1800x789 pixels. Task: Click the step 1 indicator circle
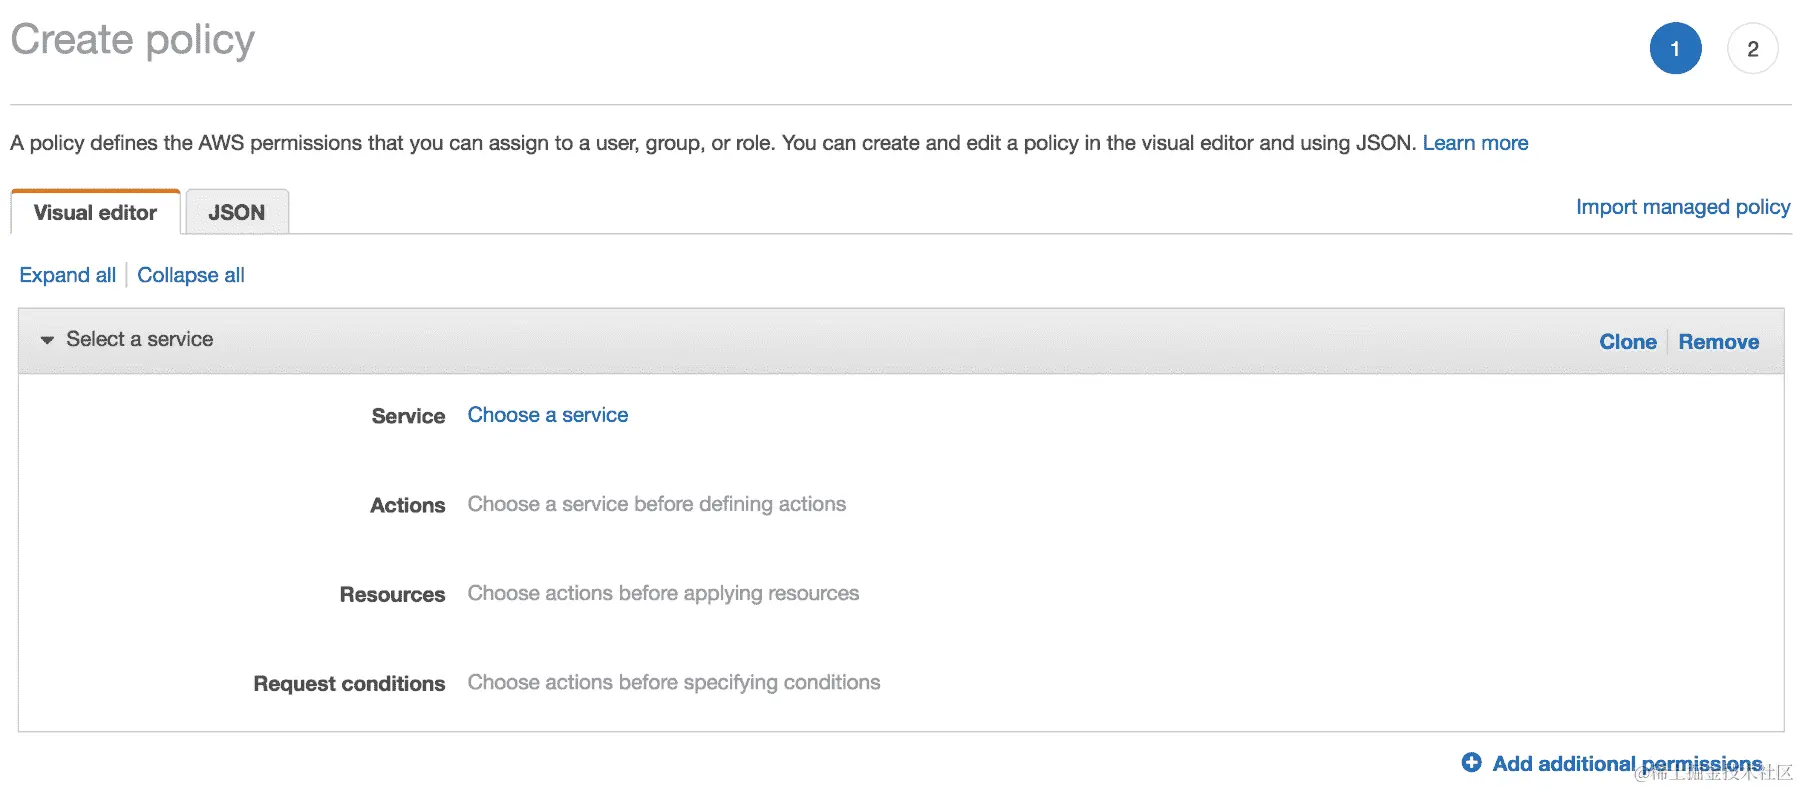(1675, 49)
